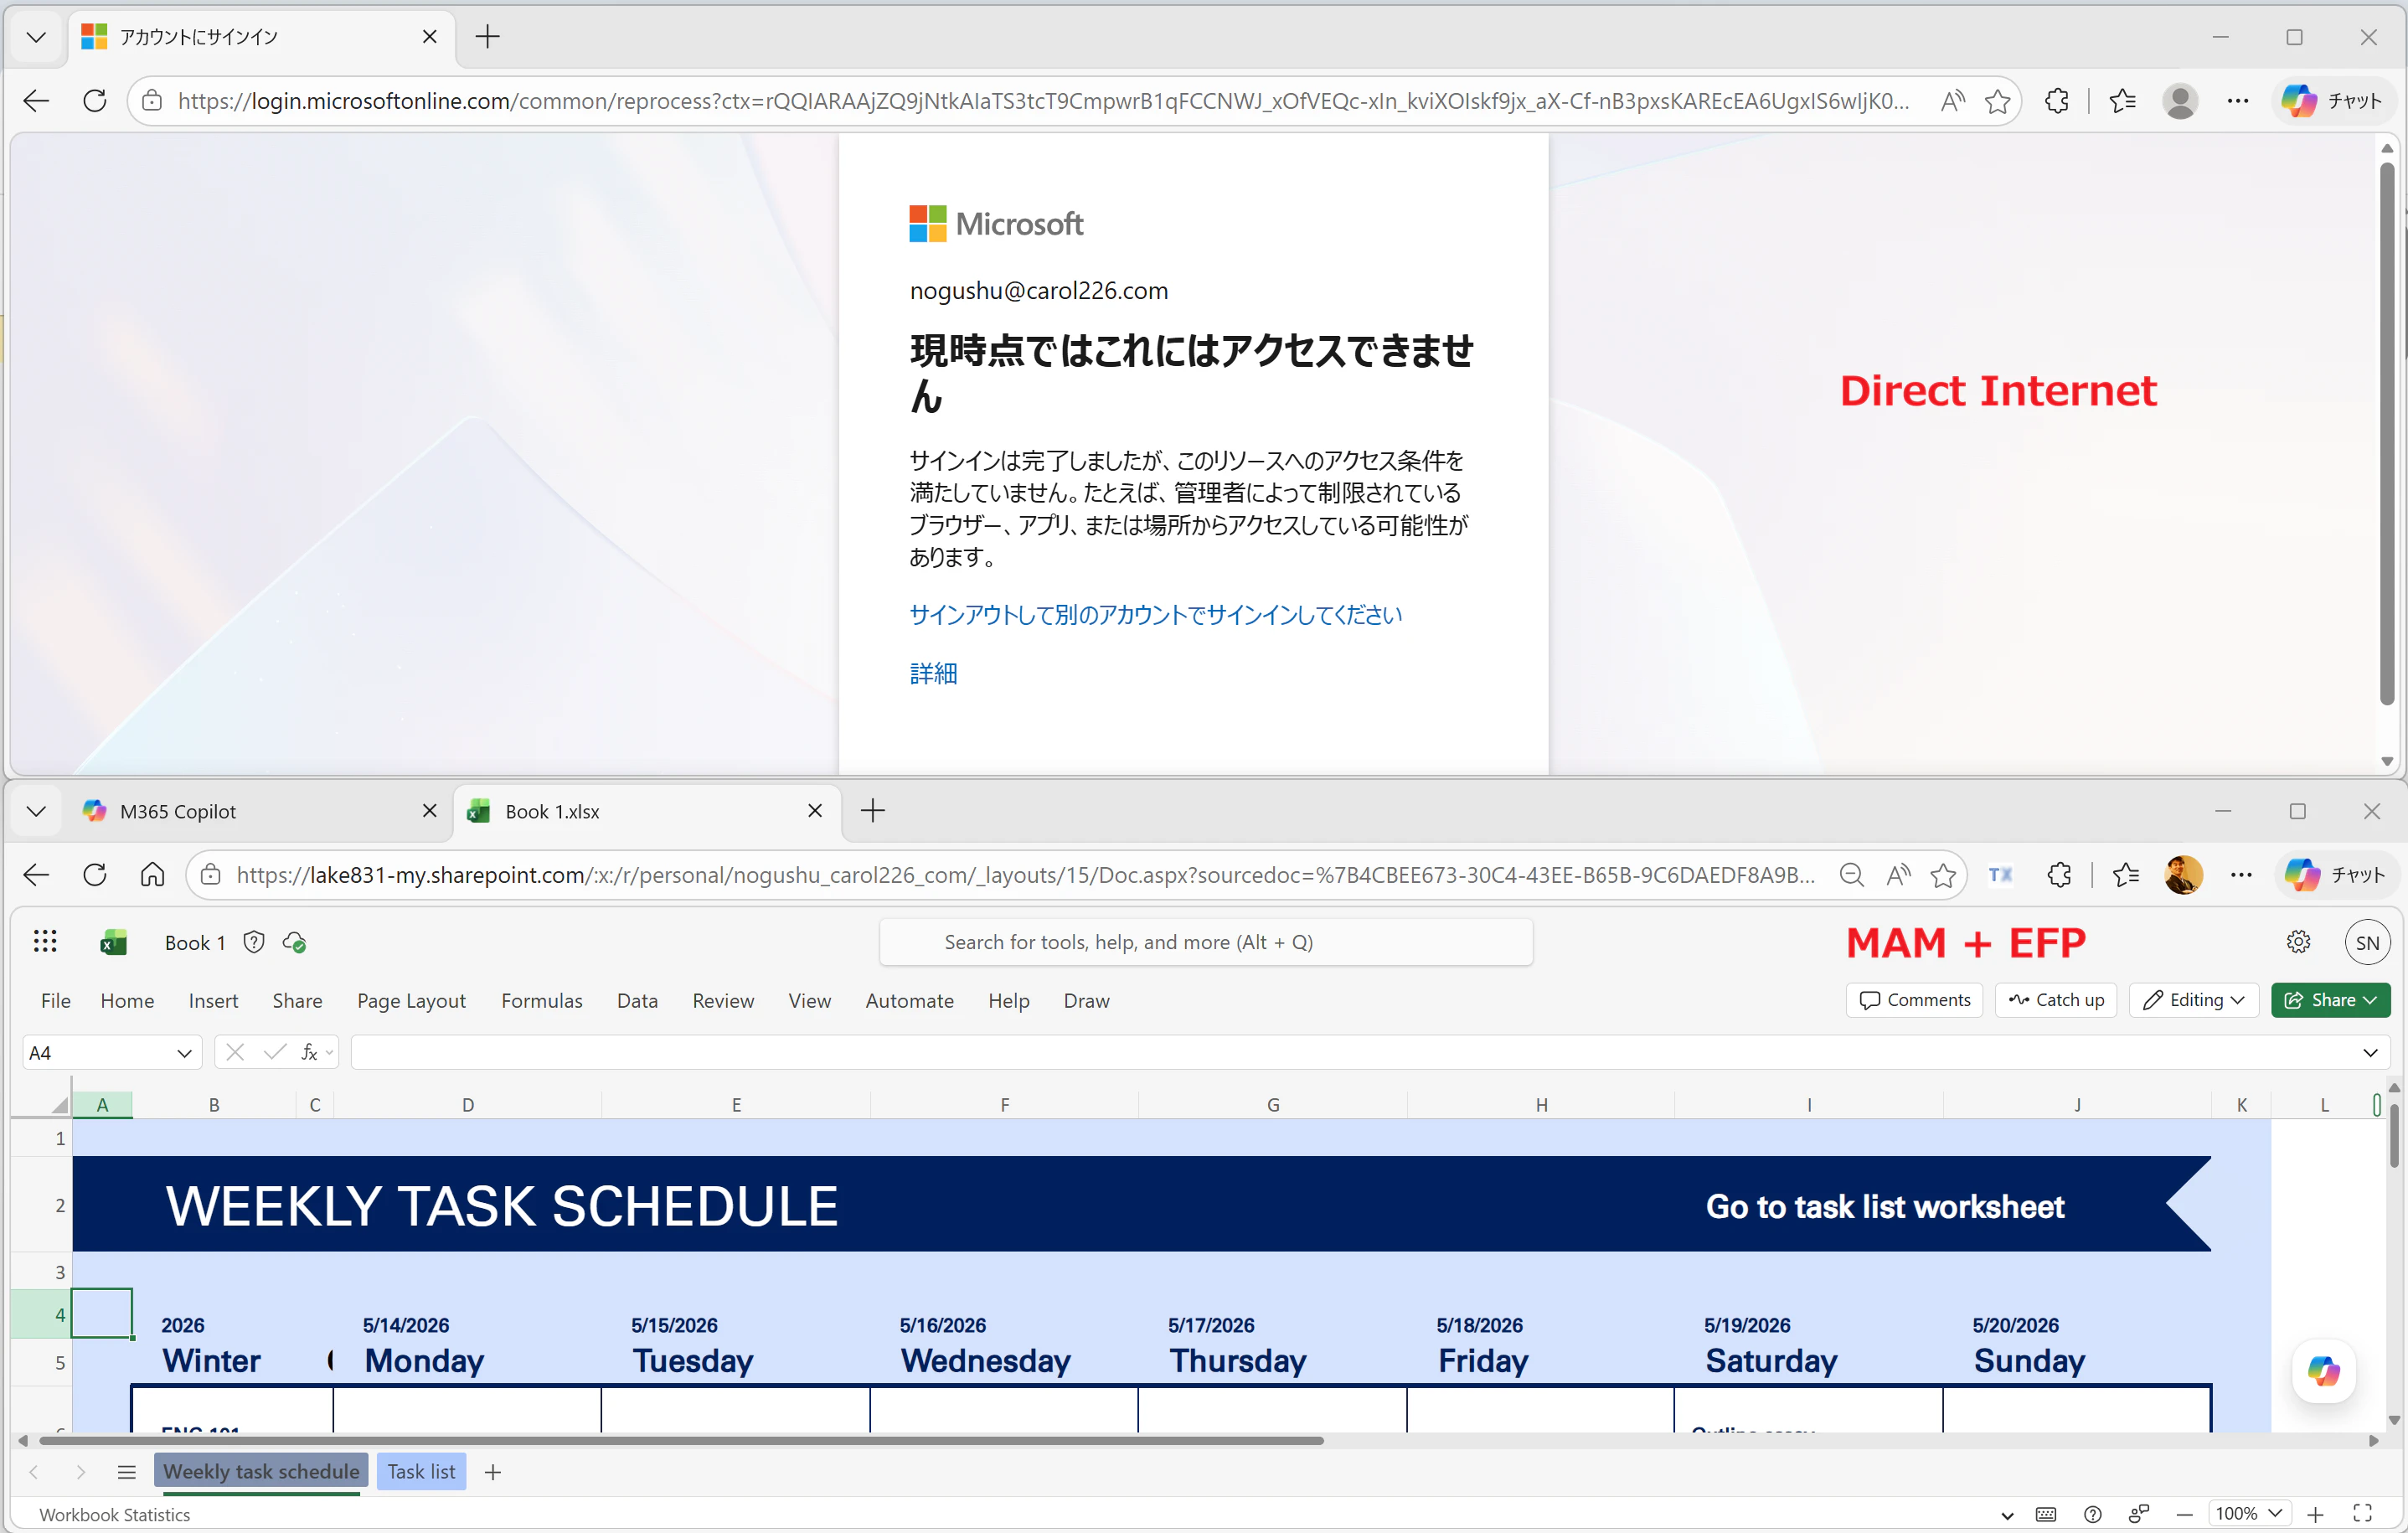The width and height of the screenshot is (2408, 1533).
Task: Open new tab in the upper browser
Action: point(487,37)
